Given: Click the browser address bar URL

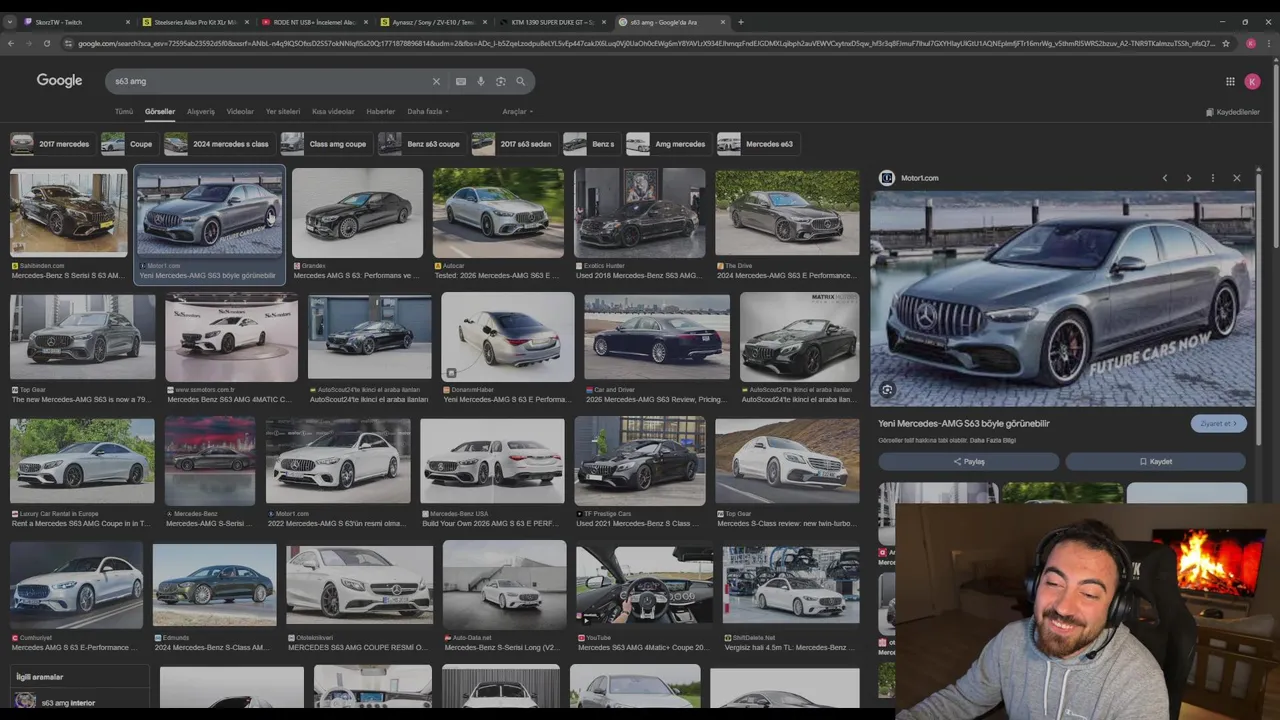Looking at the screenshot, I should [645, 43].
